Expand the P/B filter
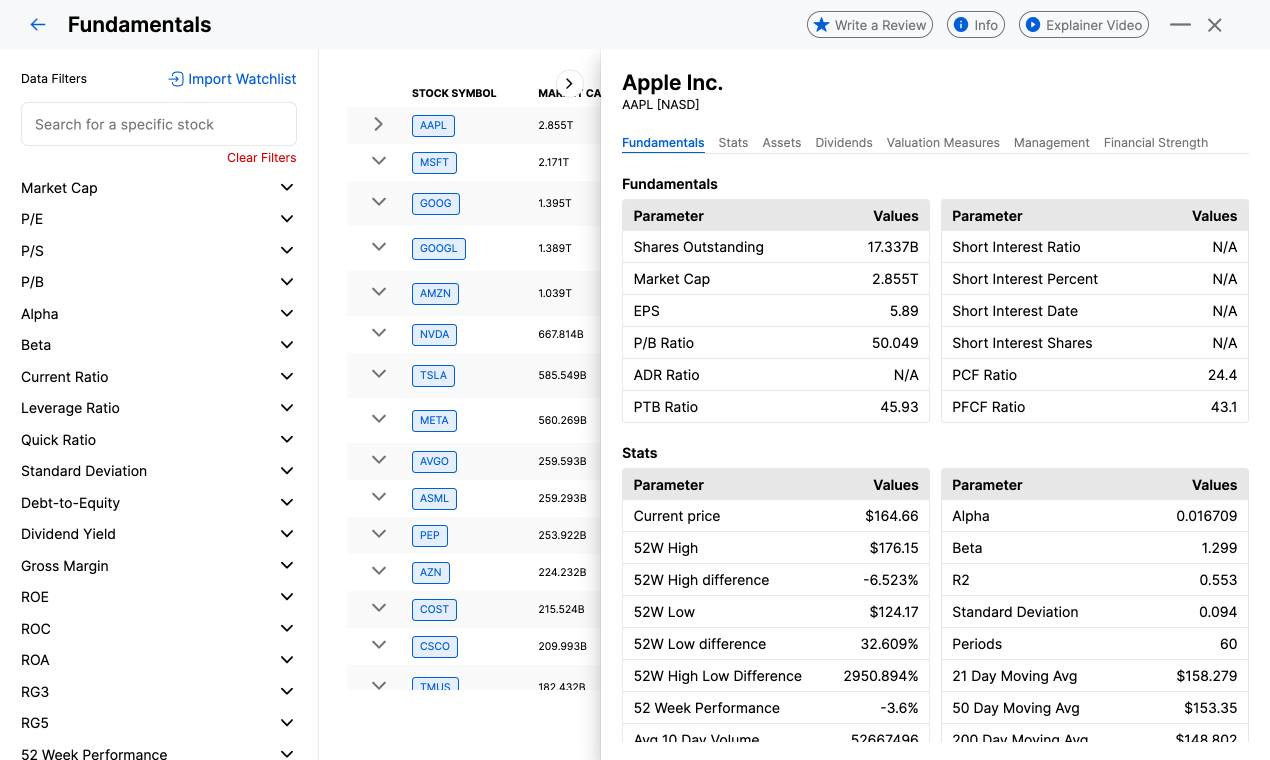This screenshot has height=760, width=1270. pos(159,282)
